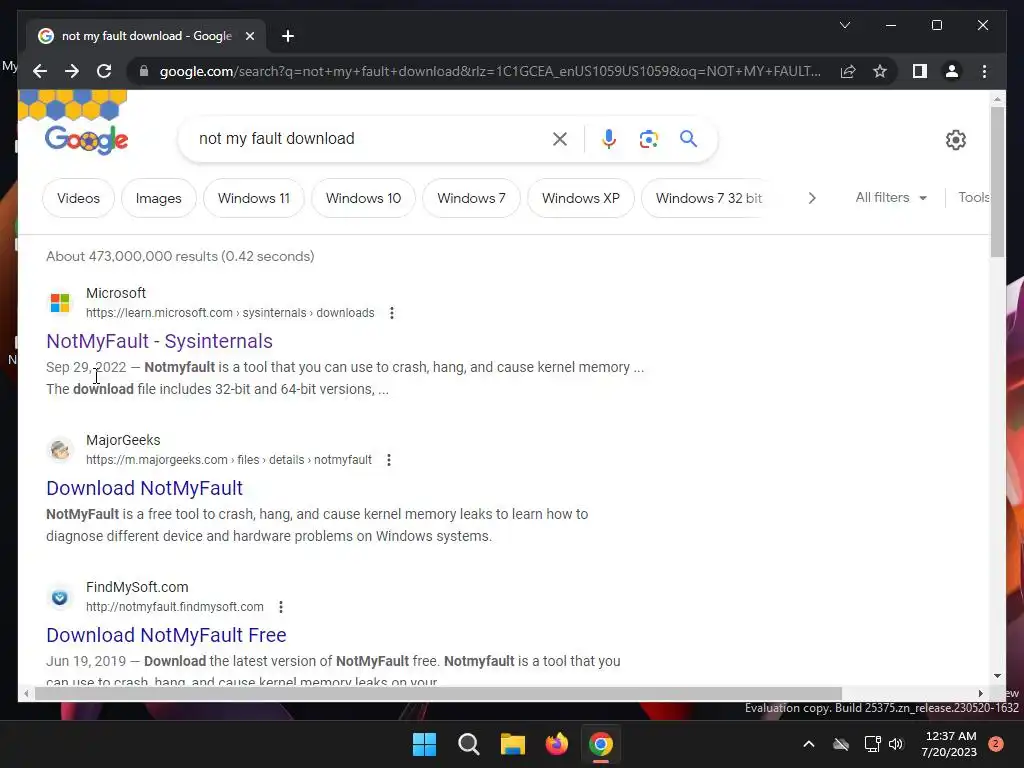The image size is (1024, 768).
Task: Open File Explorer from taskbar
Action: tap(513, 744)
